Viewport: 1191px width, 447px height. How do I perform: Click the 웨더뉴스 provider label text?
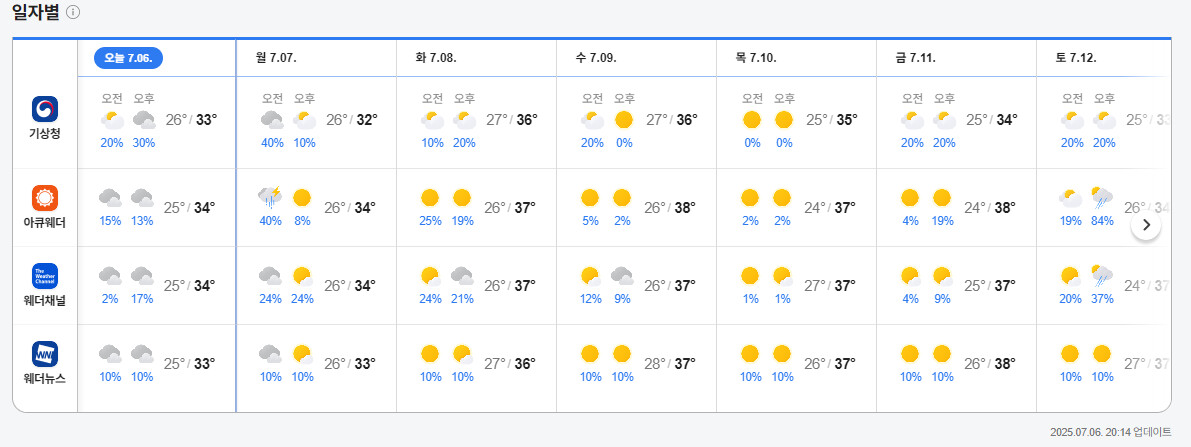tap(45, 378)
